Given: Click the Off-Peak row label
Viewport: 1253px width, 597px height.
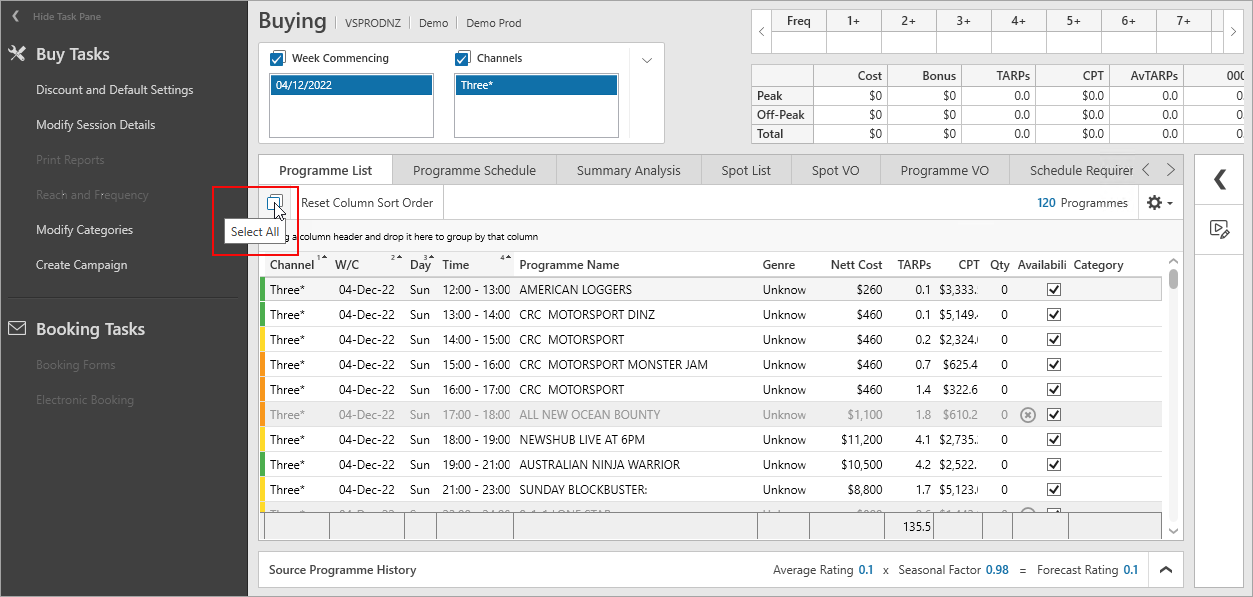Looking at the screenshot, I should [781, 114].
